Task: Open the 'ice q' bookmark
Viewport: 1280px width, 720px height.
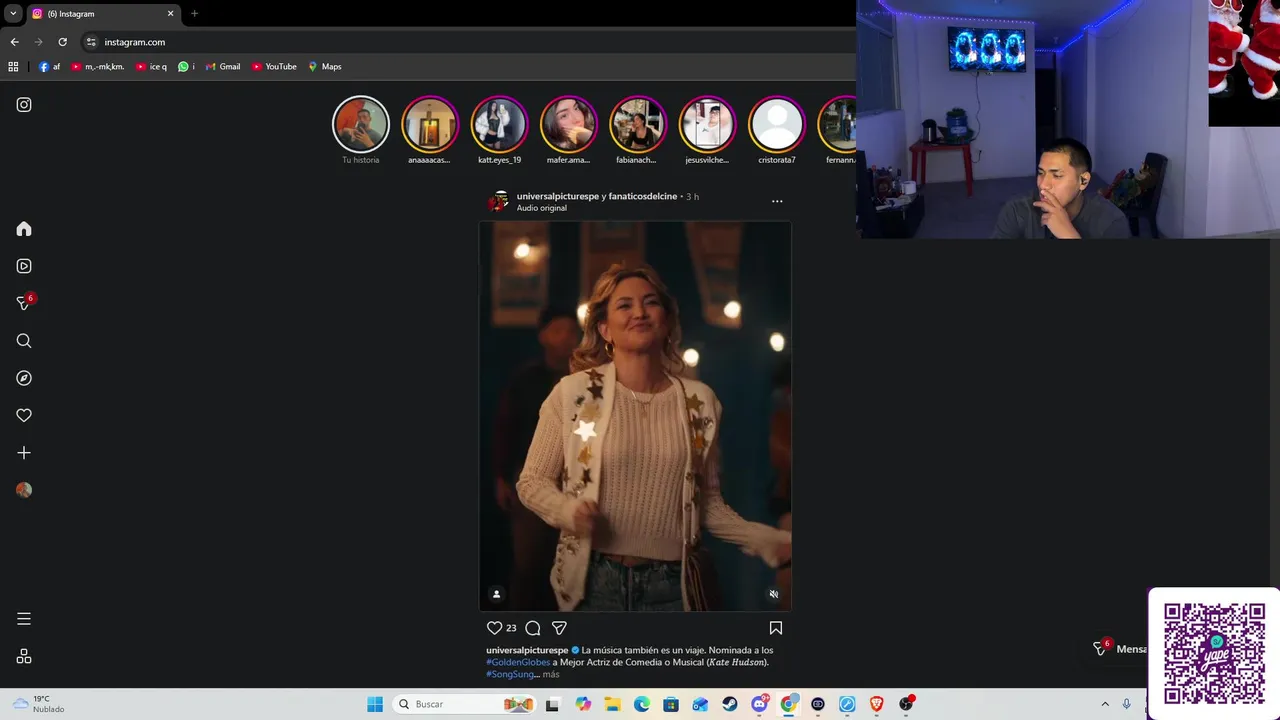Action: pyautogui.click(x=151, y=67)
